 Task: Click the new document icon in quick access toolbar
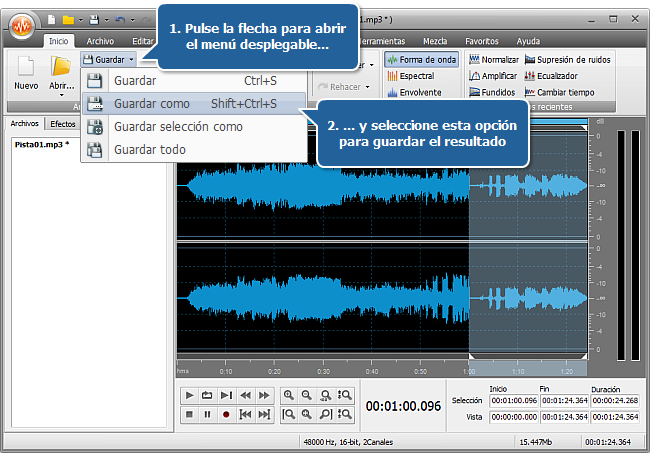[x=51, y=19]
